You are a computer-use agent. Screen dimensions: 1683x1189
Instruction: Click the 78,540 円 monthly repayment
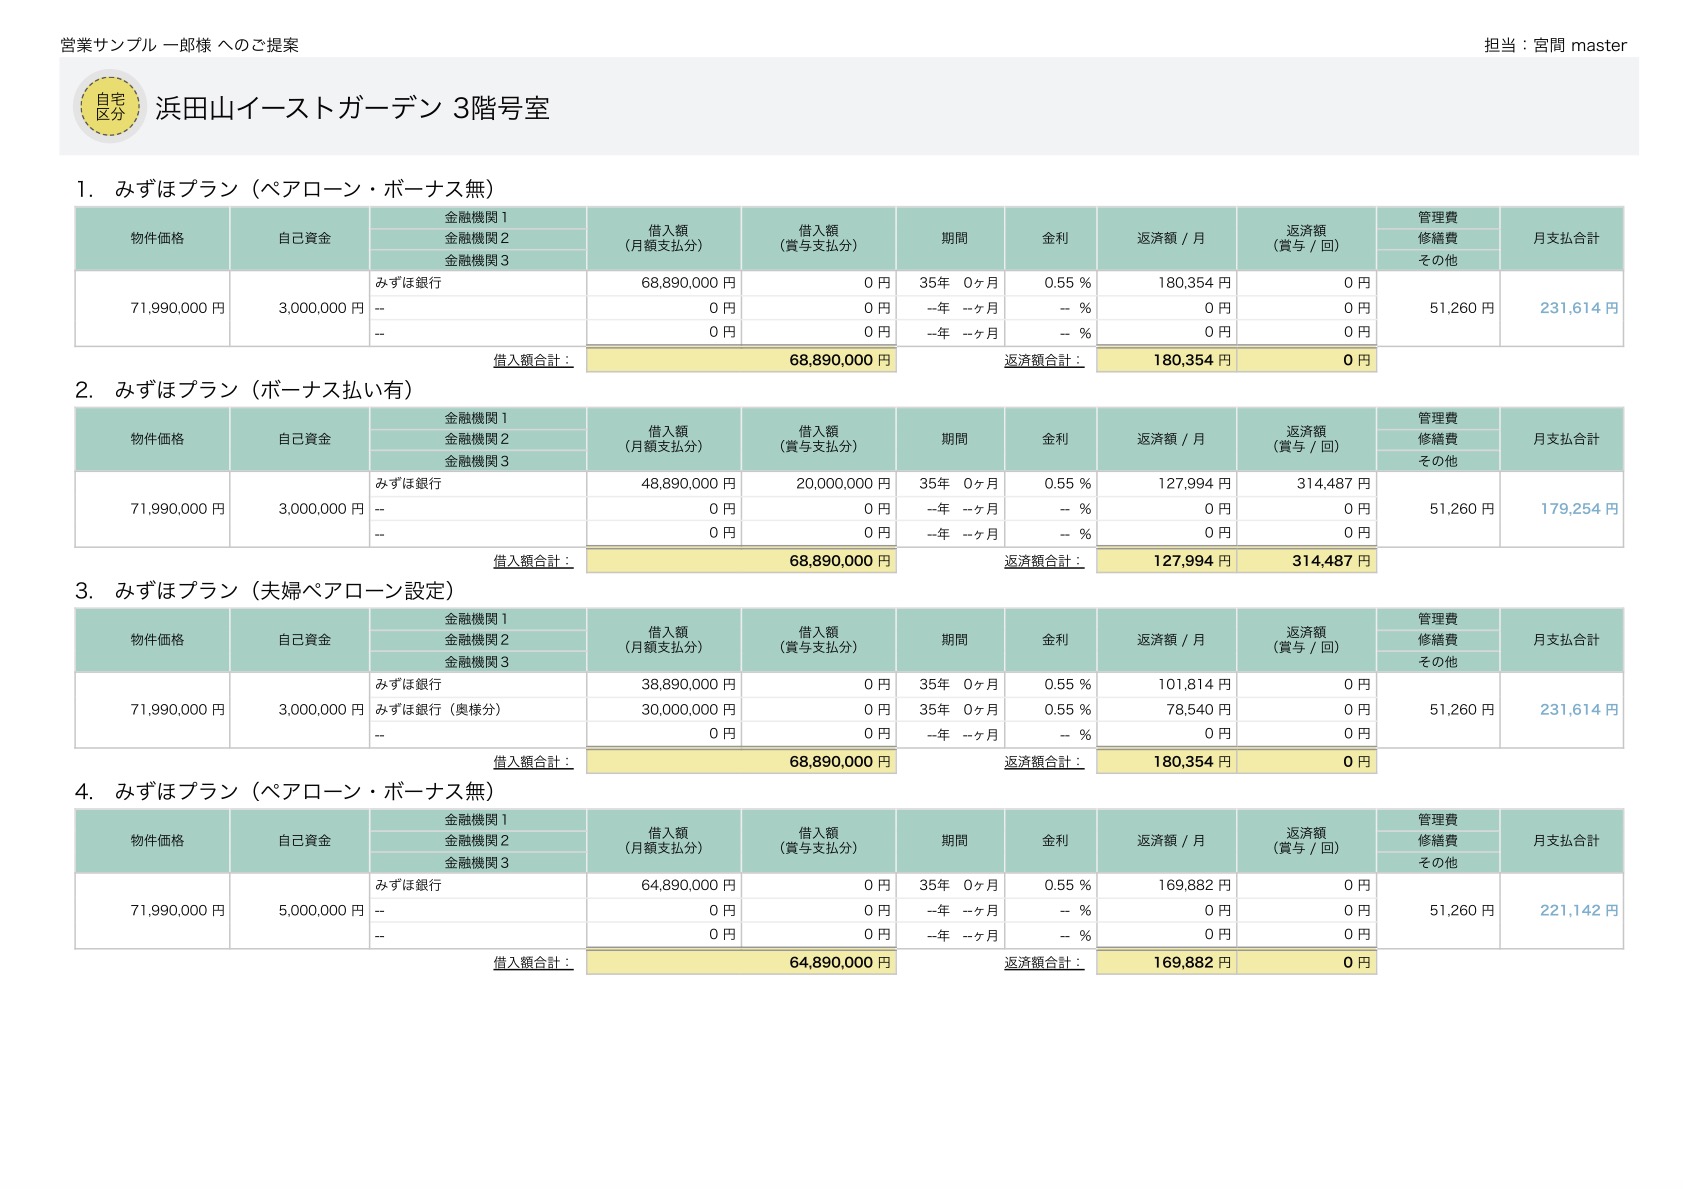[1198, 709]
